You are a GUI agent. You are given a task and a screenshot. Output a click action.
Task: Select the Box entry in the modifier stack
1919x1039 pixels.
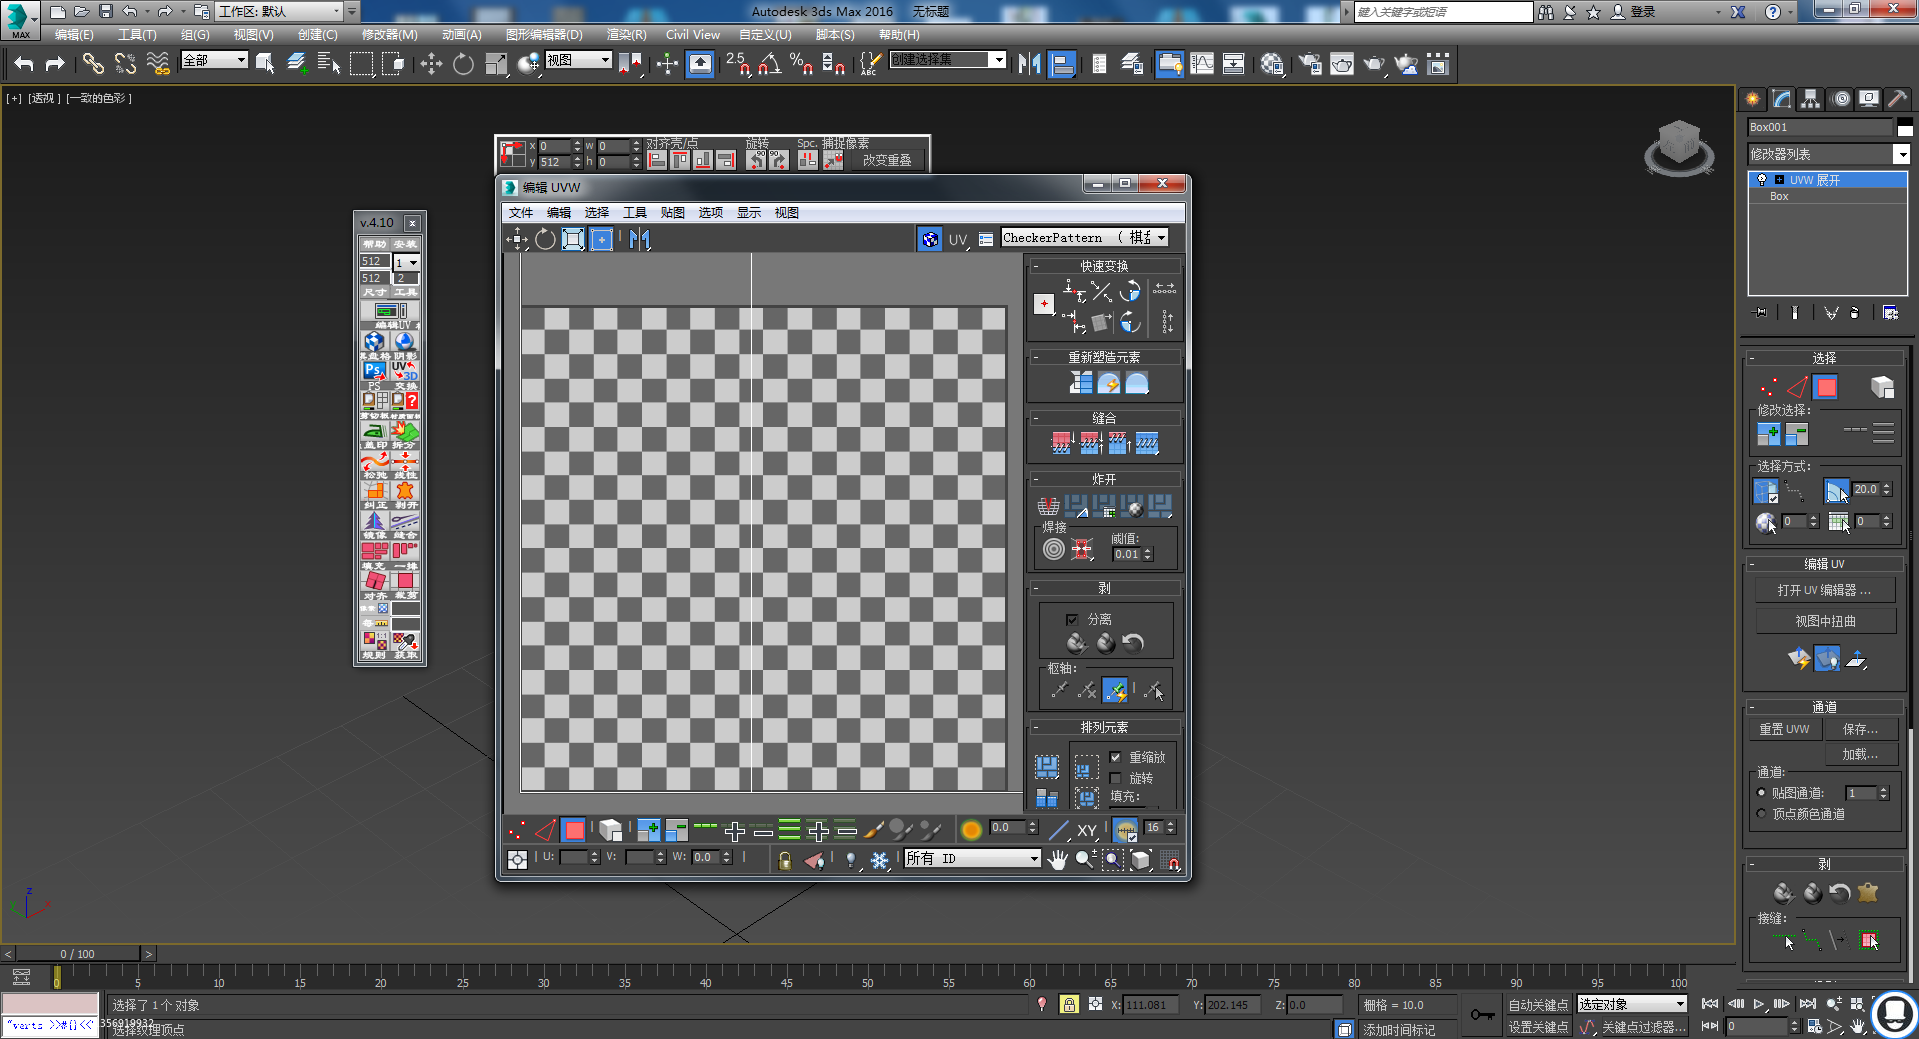(x=1779, y=196)
